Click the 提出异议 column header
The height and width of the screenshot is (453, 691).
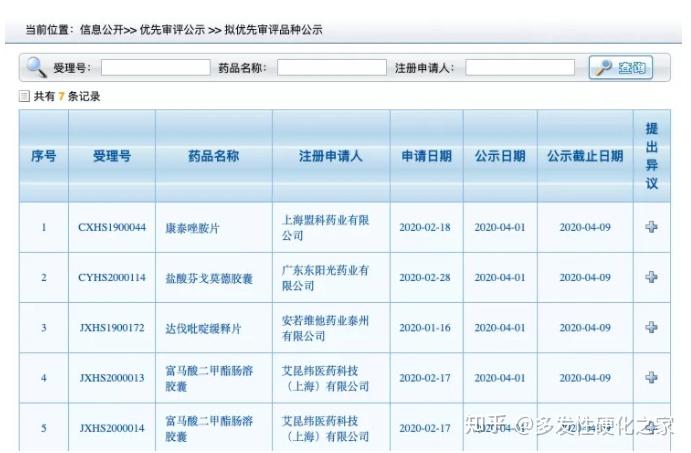click(652, 156)
